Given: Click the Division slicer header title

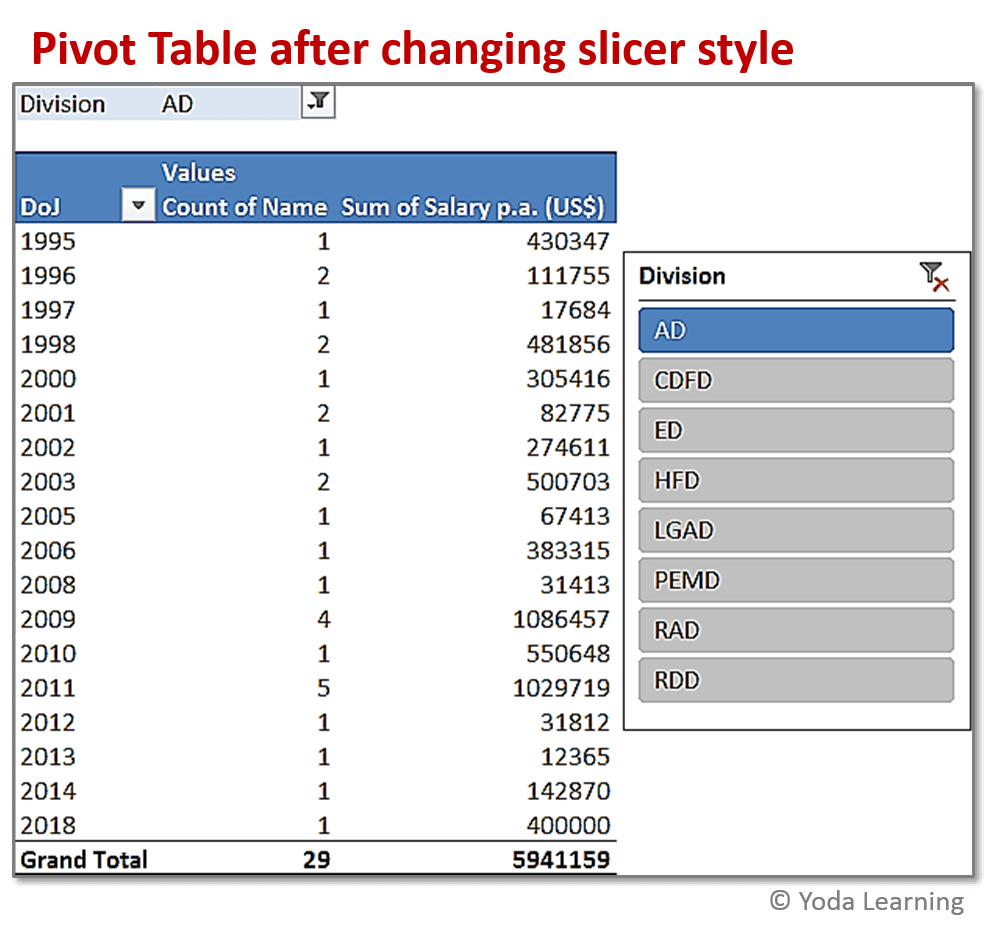Looking at the screenshot, I should pyautogui.click(x=682, y=276).
